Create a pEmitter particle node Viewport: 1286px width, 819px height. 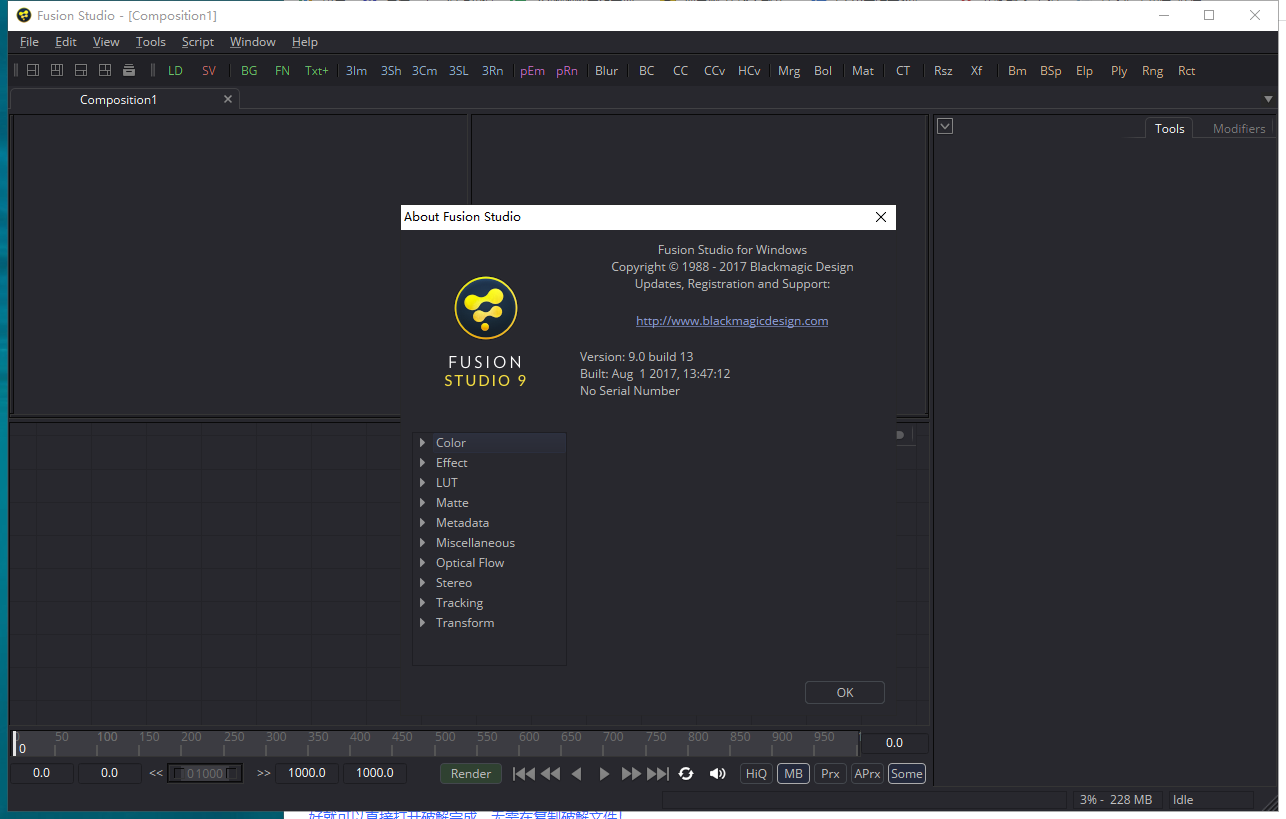[x=532, y=70]
